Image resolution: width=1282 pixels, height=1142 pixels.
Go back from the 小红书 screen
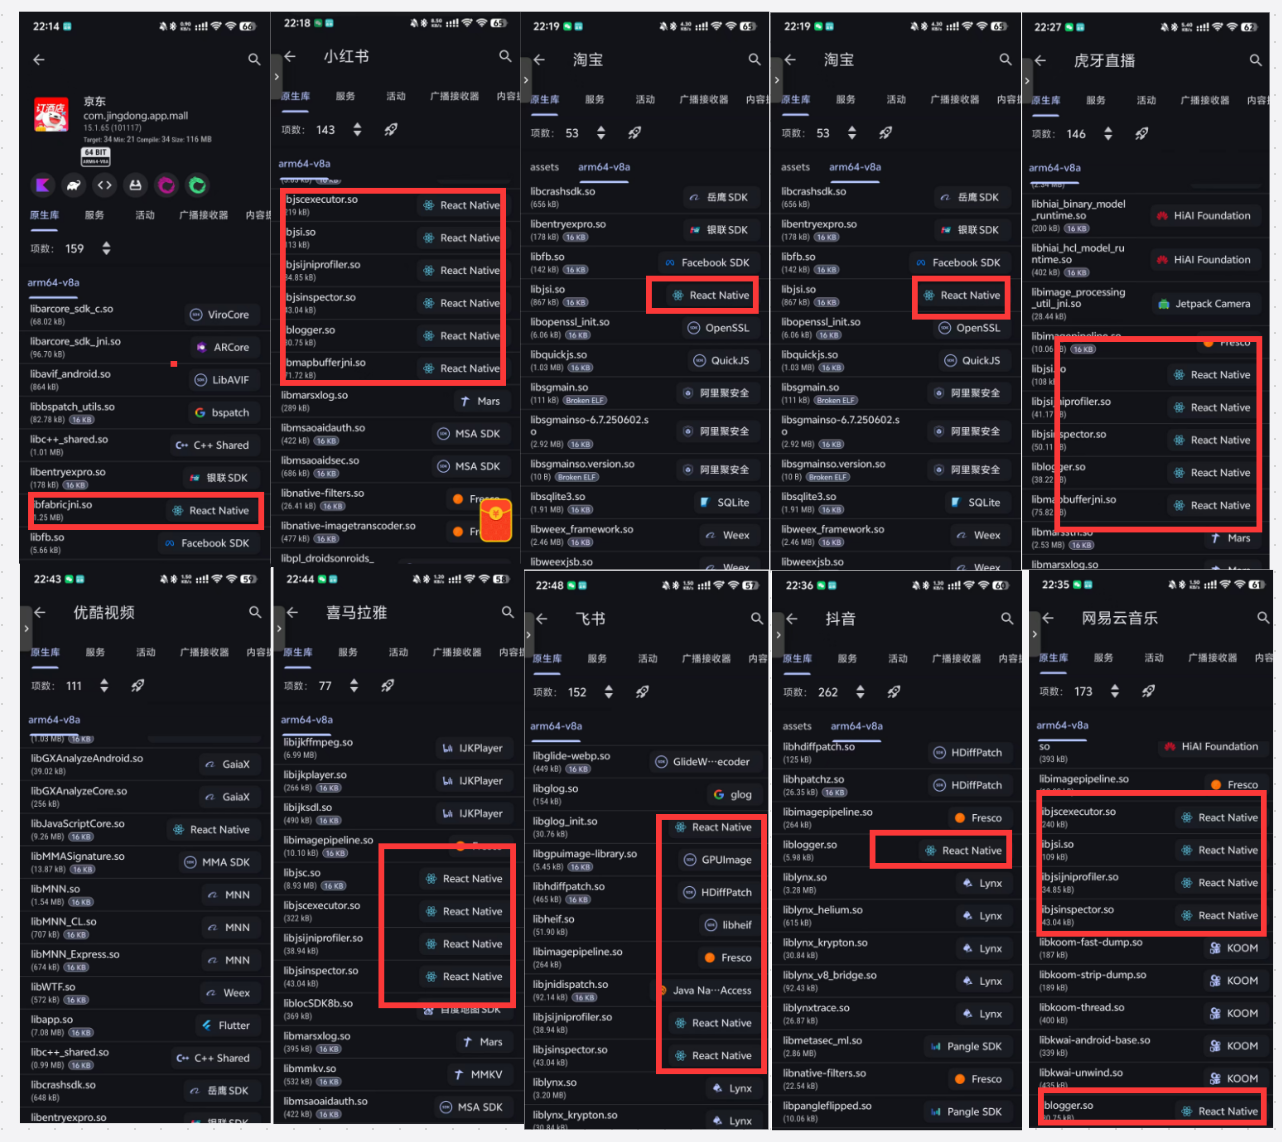[290, 57]
